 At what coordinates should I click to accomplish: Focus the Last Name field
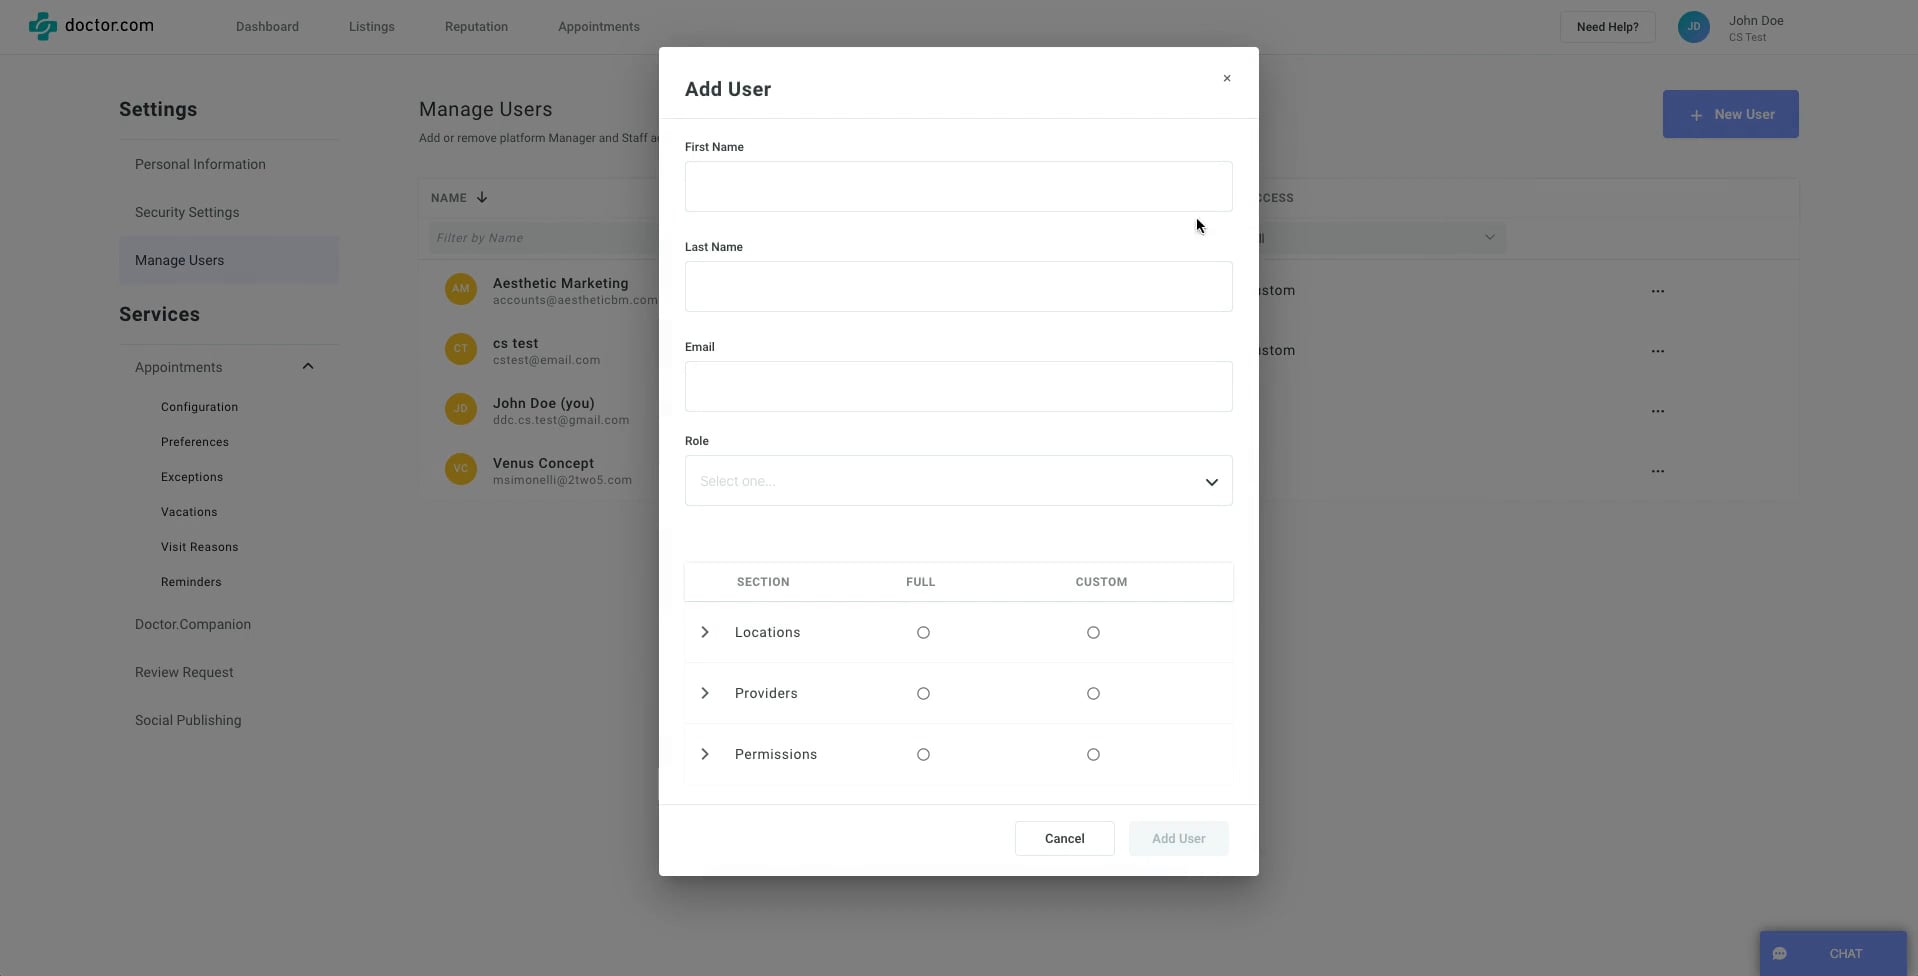pyautogui.click(x=958, y=287)
